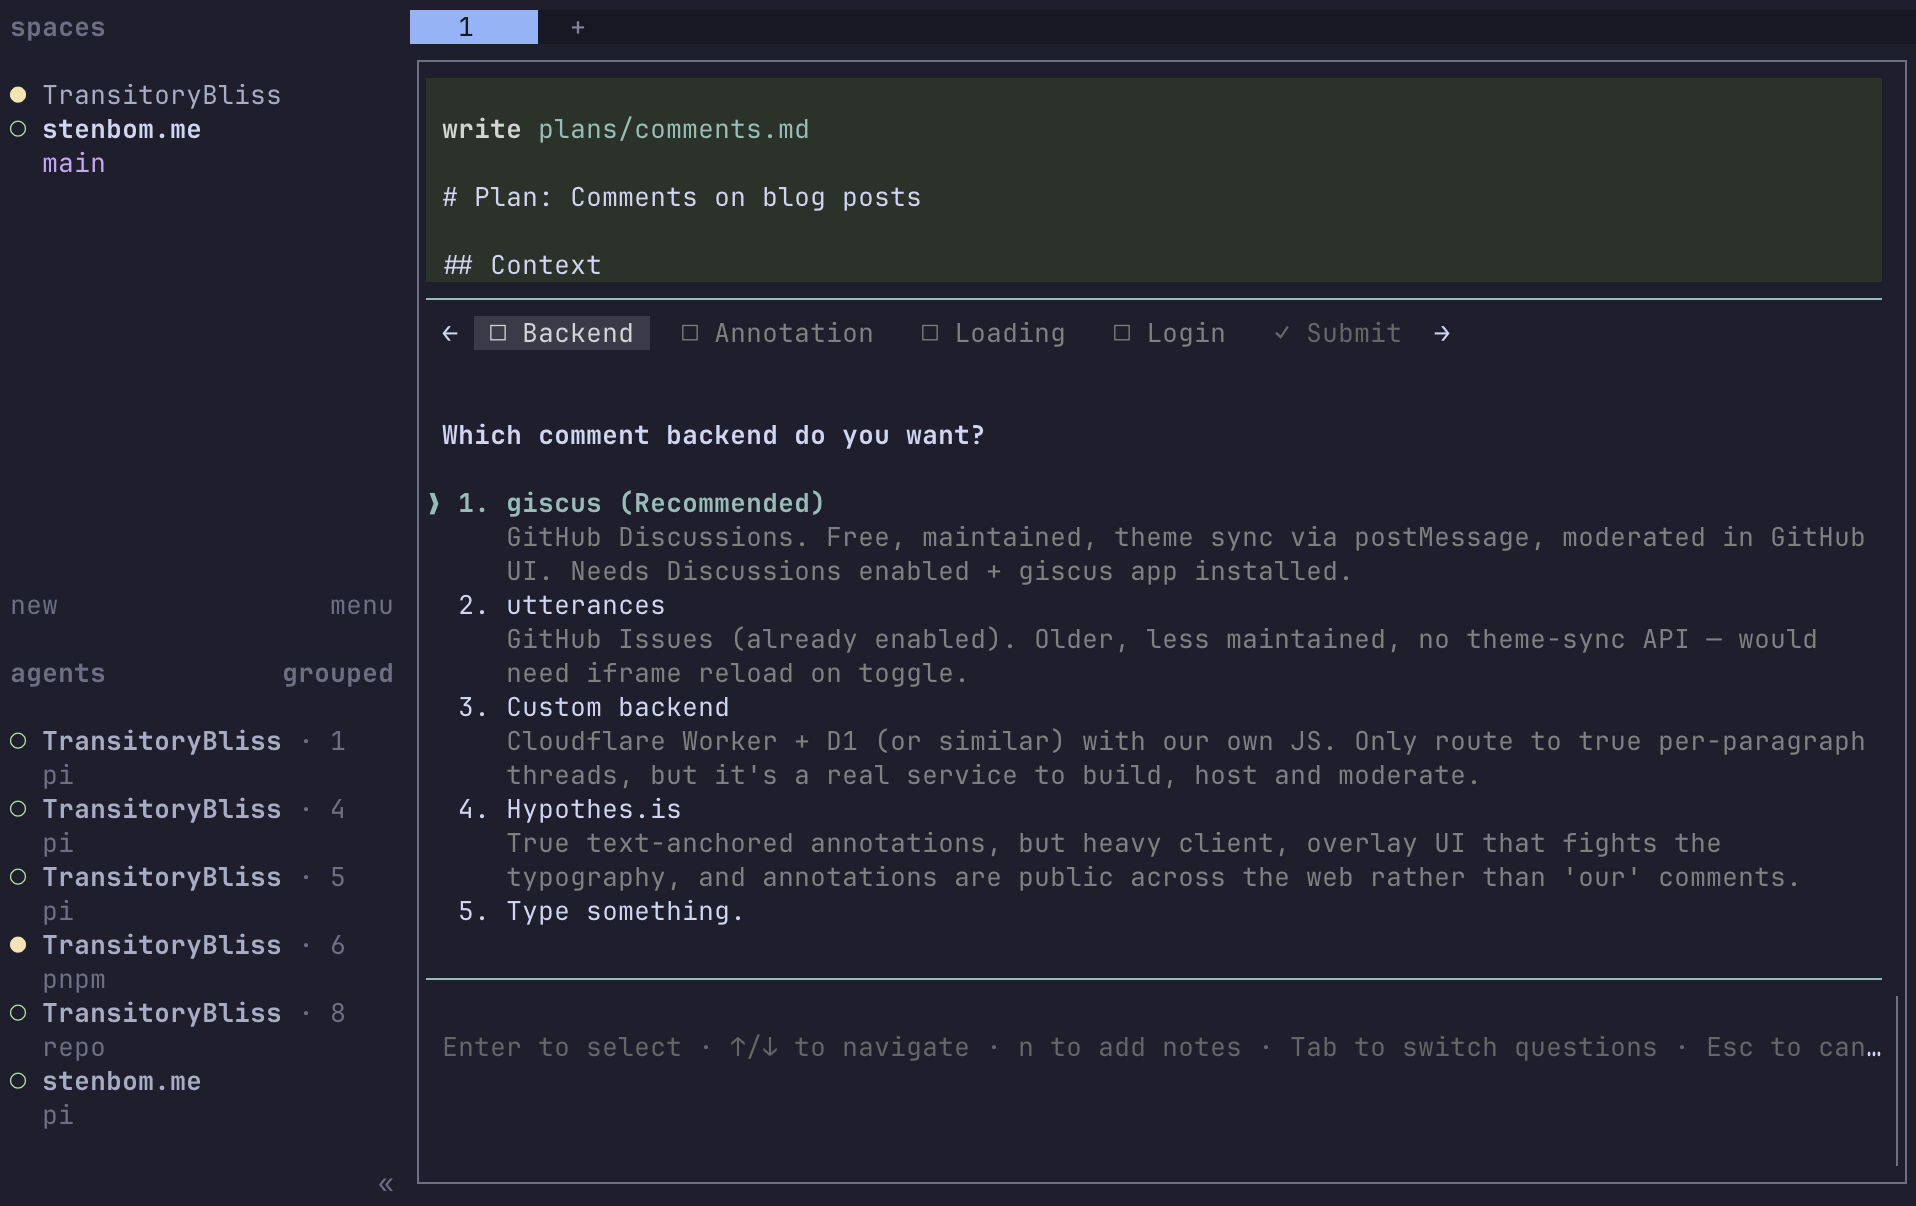1916x1206 pixels.
Task: Choose option 4 Hypothes.is
Action: pyautogui.click(x=570, y=810)
